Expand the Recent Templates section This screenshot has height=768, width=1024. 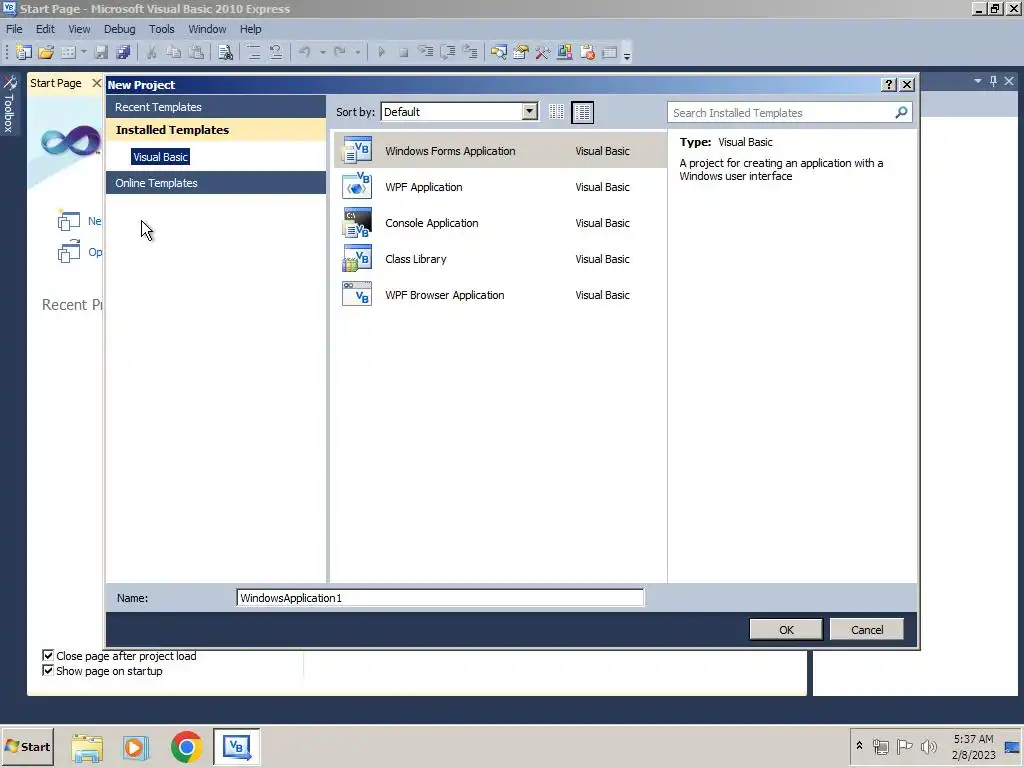click(x=216, y=107)
